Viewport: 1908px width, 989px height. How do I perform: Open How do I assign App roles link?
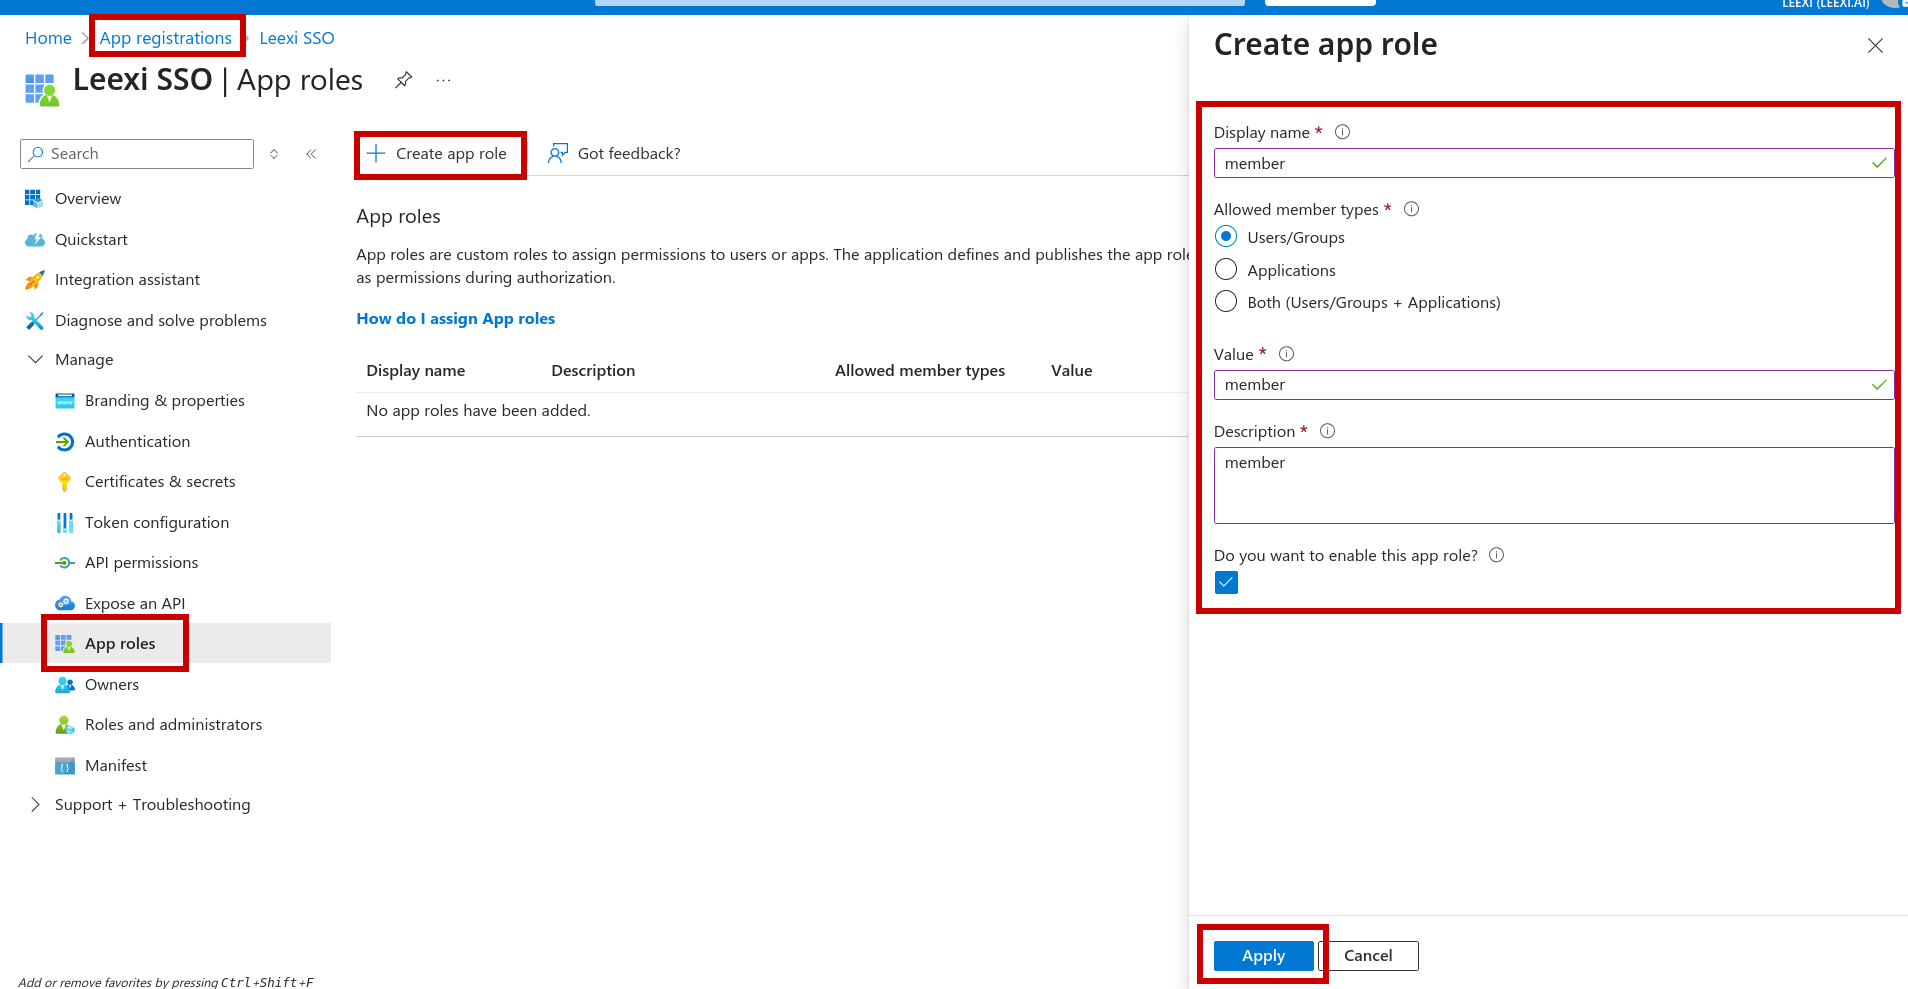[x=456, y=319]
